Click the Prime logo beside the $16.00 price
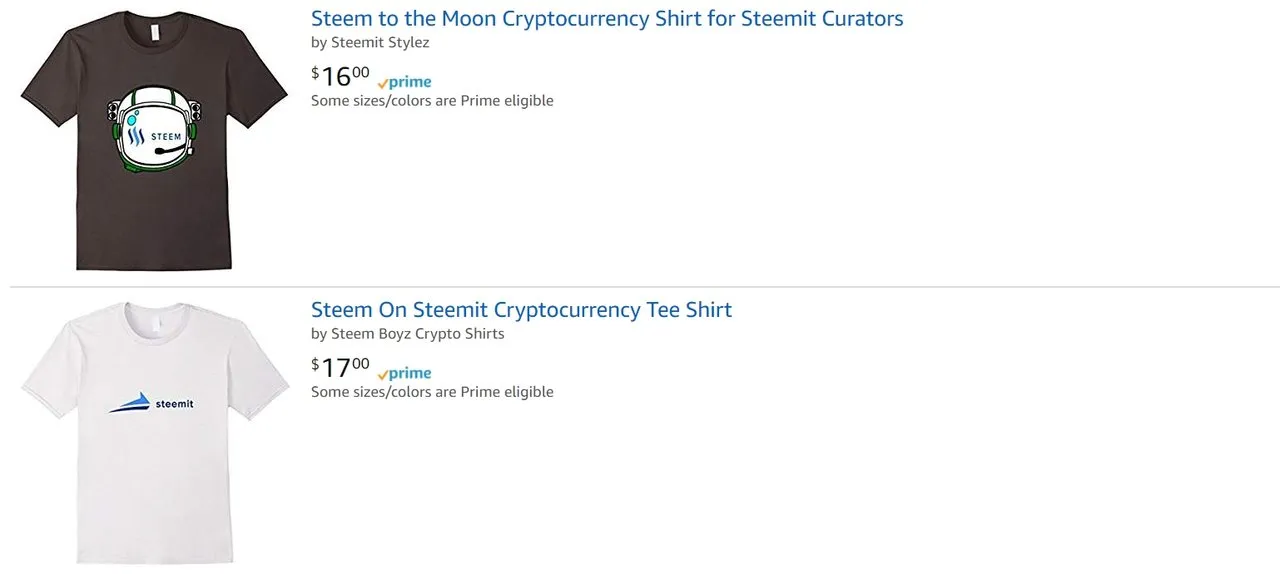 point(404,82)
